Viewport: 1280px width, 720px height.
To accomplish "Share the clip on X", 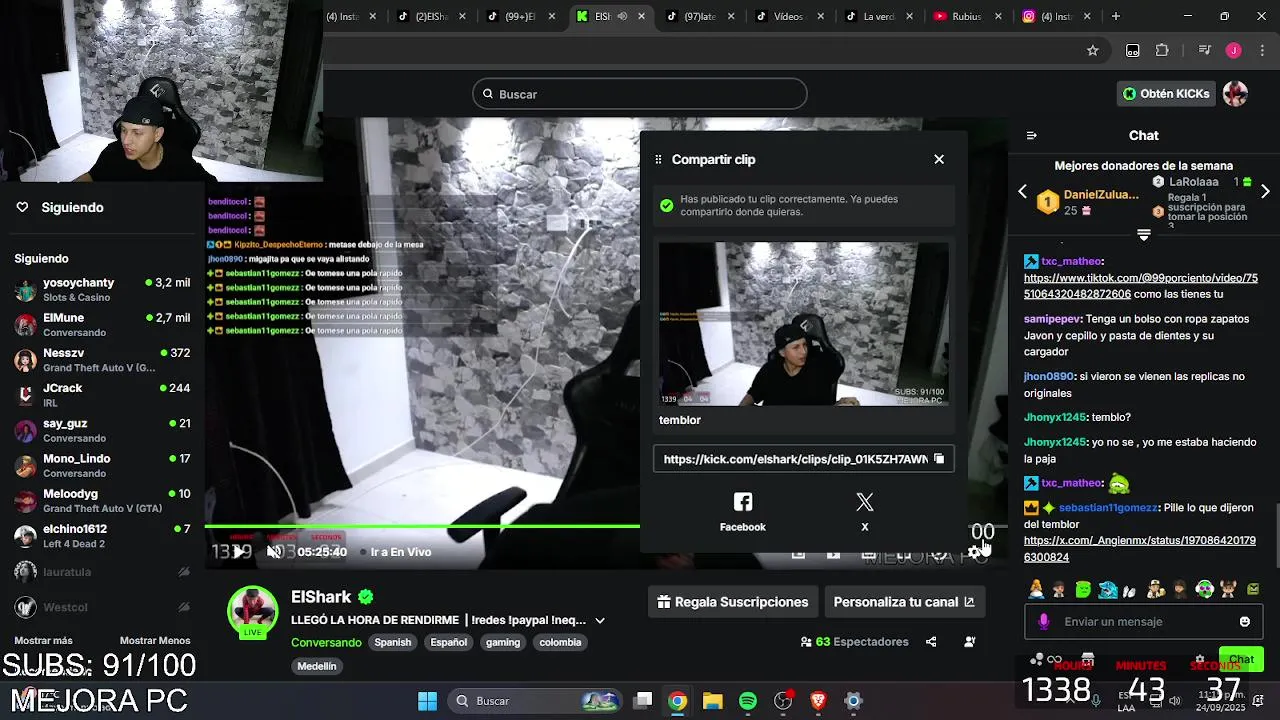I will [865, 512].
